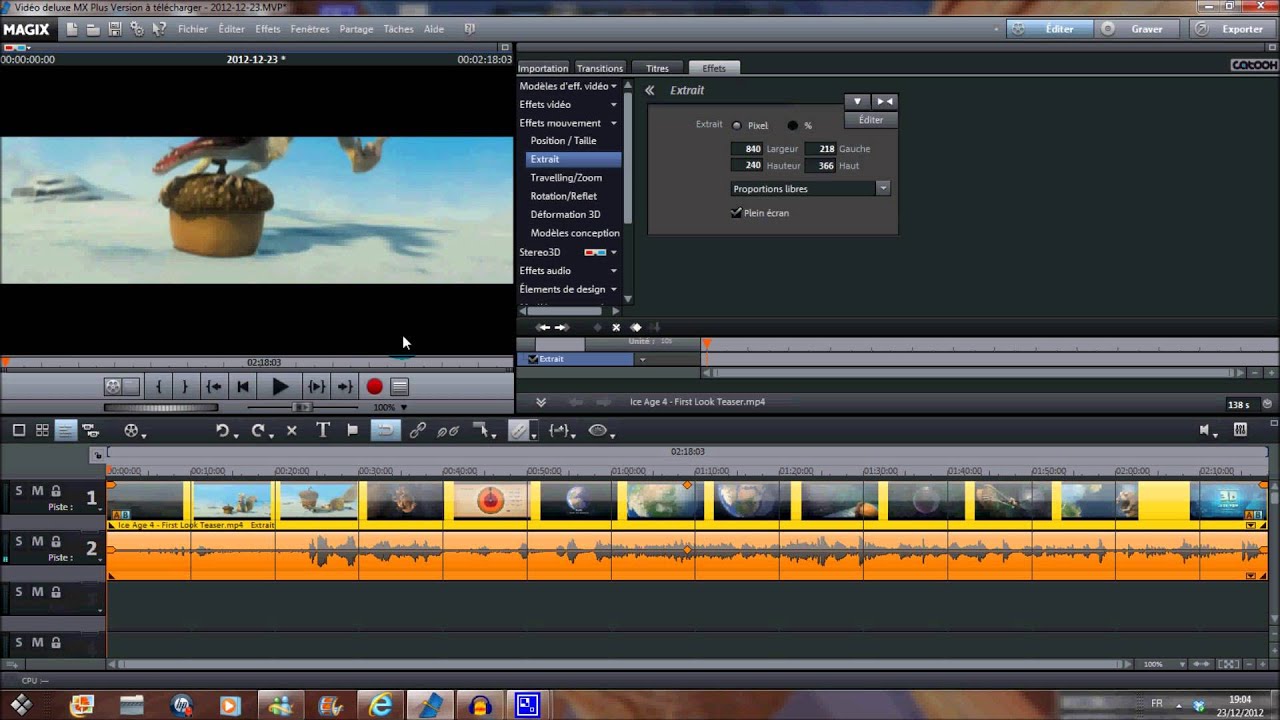Save the project with the floppy disk icon

click(x=115, y=29)
